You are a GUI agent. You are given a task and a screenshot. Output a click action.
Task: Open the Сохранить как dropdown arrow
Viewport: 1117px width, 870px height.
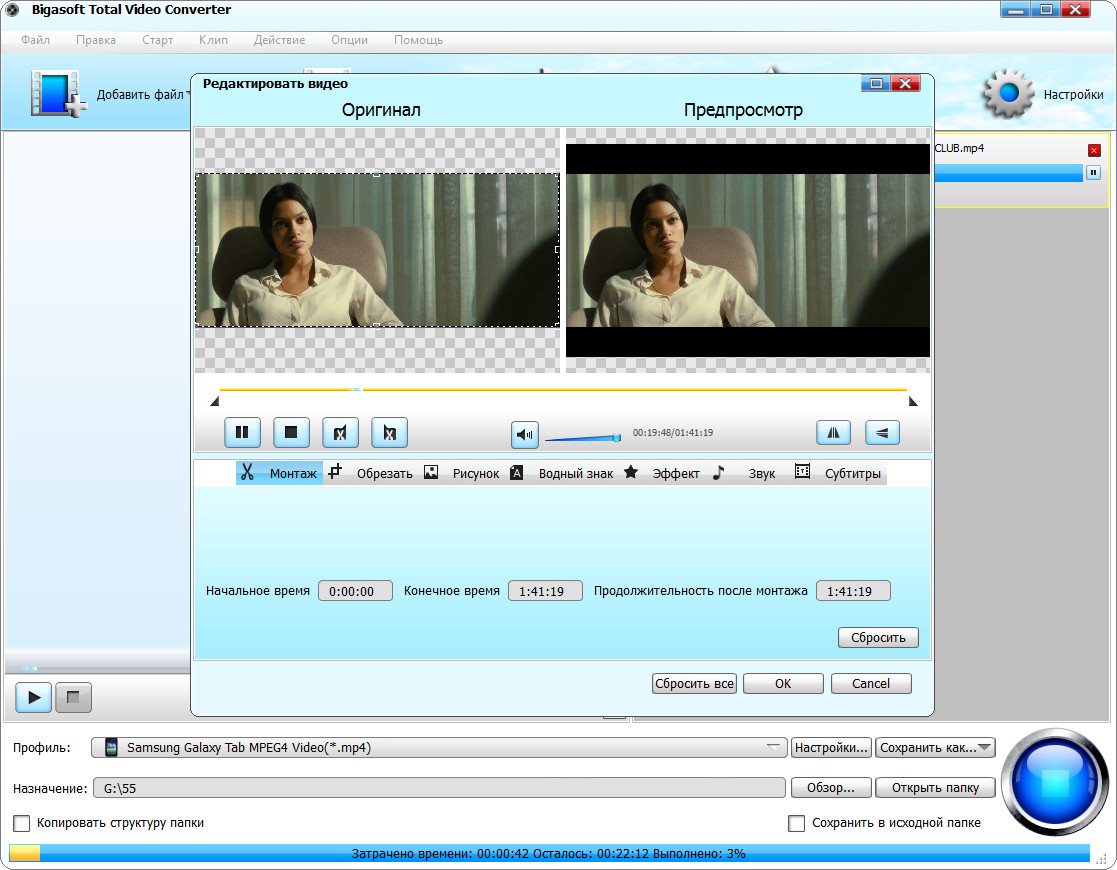point(984,747)
